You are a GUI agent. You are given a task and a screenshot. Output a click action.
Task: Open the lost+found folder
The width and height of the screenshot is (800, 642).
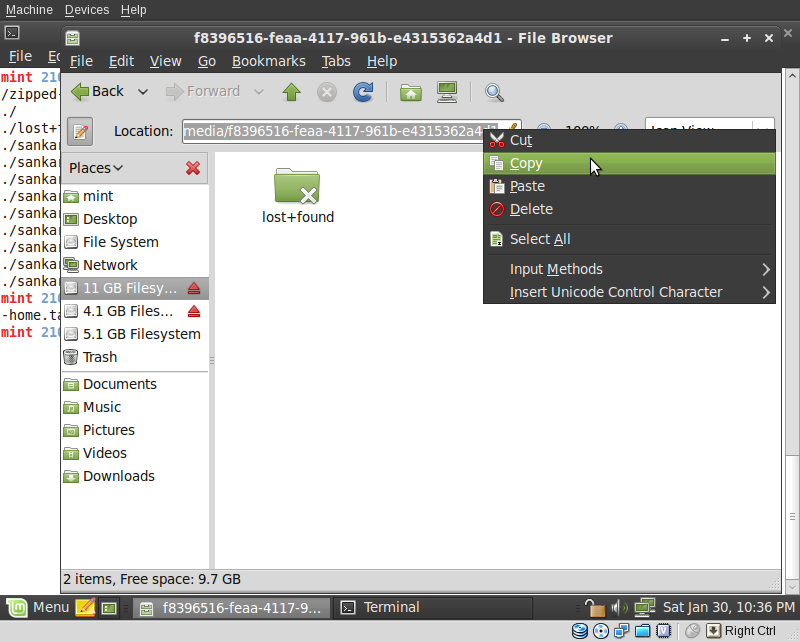pos(297,190)
